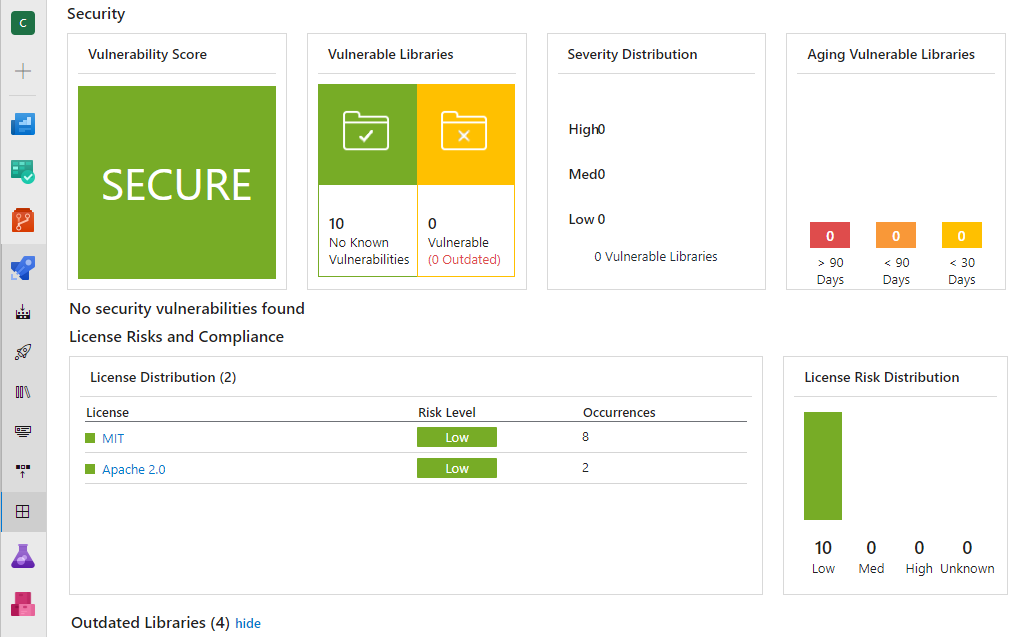Click the red 0 badge above 90 Days
This screenshot has height=637, width=1015.
coord(829,234)
